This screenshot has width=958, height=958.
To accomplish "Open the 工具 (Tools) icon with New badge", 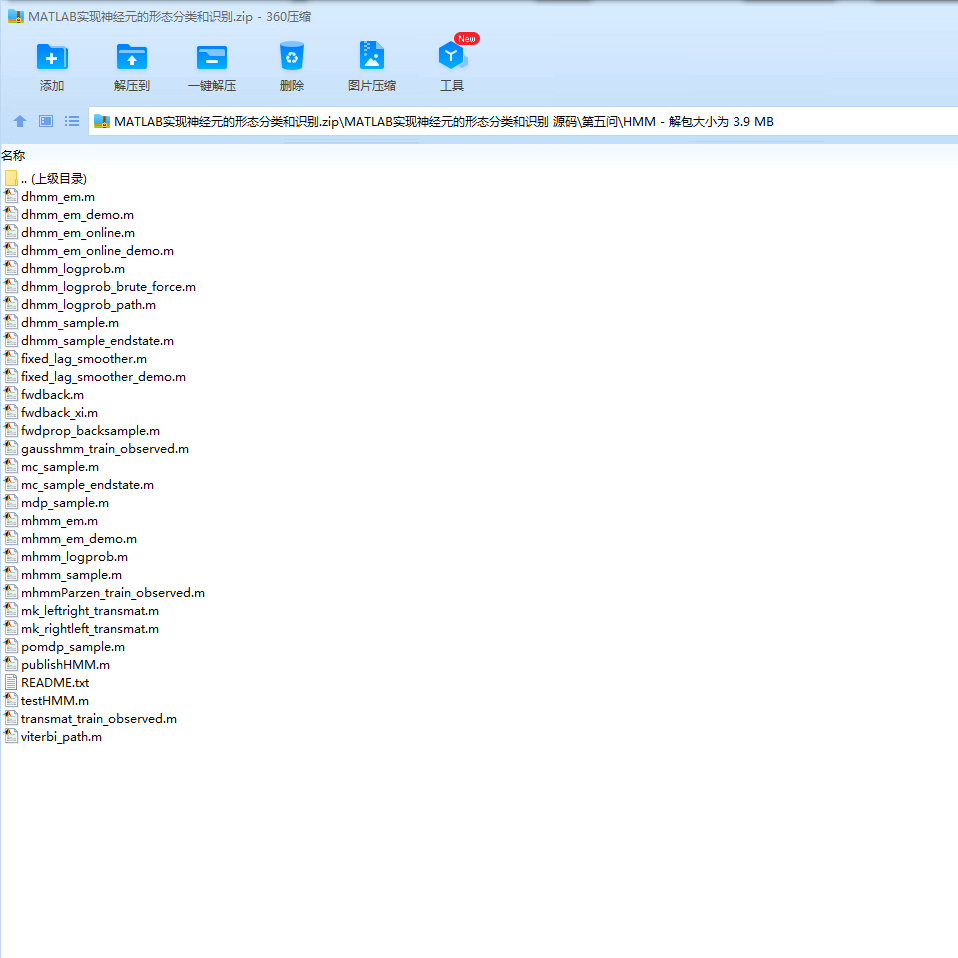I will tap(453, 56).
